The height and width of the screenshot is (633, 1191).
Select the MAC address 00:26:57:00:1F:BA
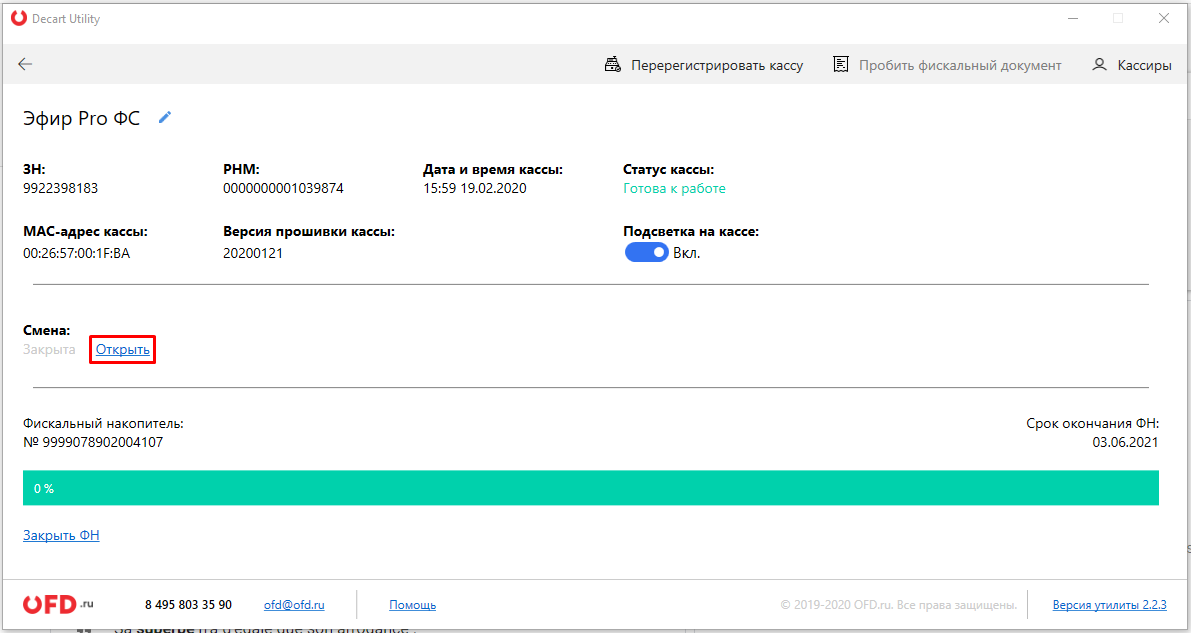point(77,253)
